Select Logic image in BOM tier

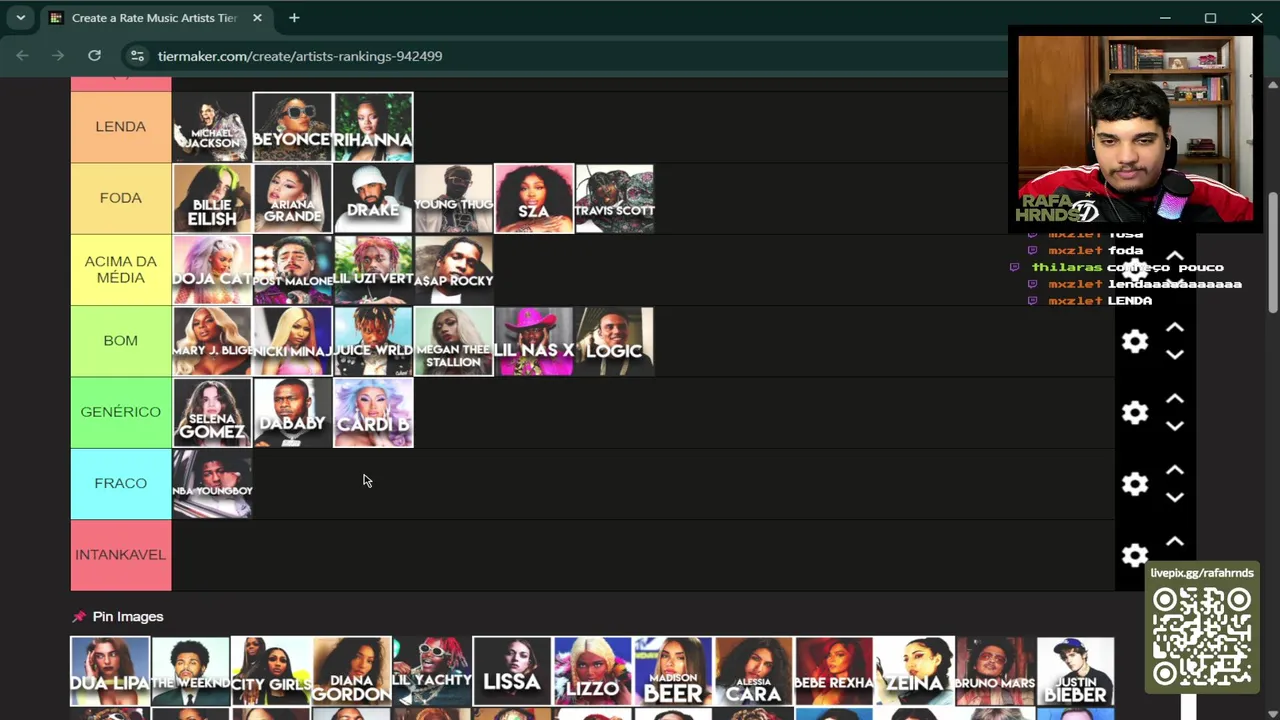click(x=615, y=341)
